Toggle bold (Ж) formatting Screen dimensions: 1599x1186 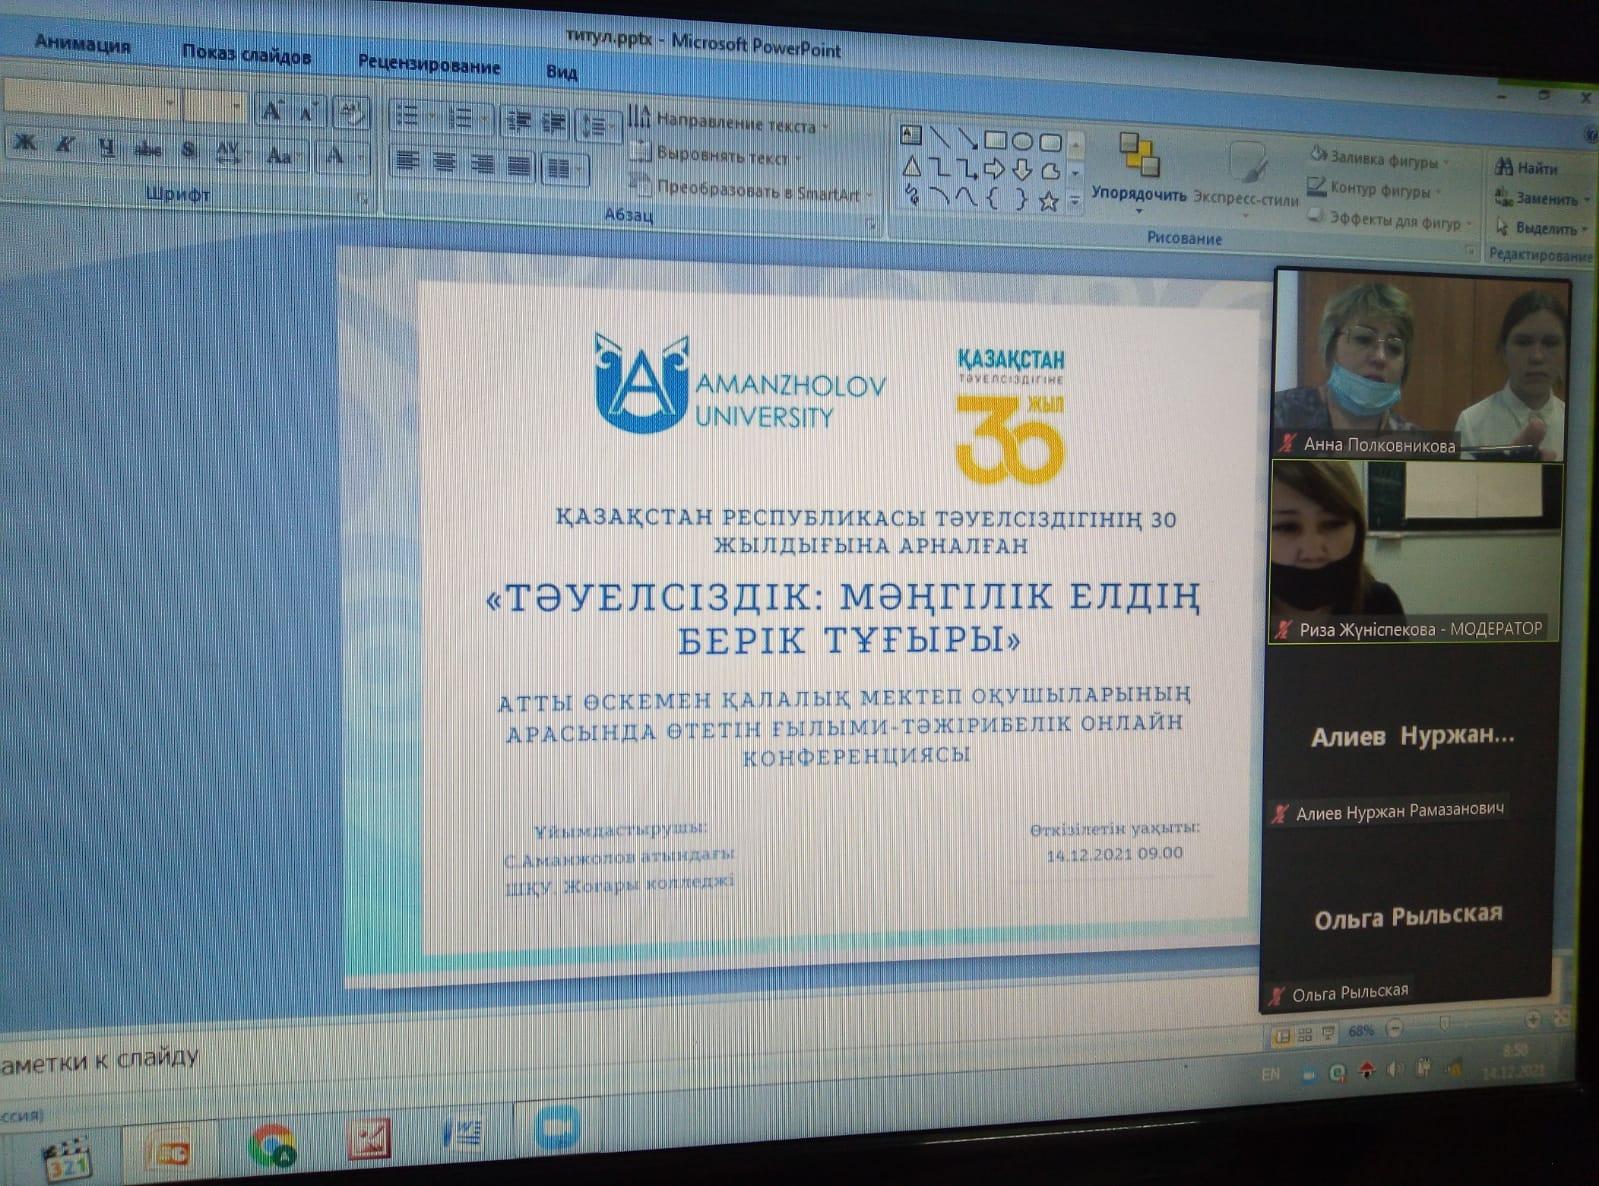click(x=25, y=144)
